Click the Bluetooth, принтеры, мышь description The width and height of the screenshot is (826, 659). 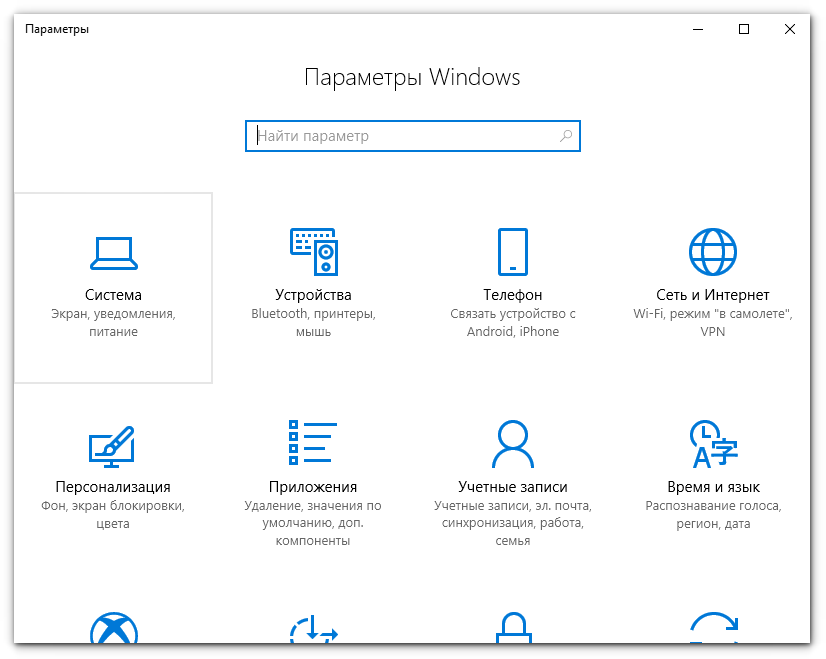(313, 322)
